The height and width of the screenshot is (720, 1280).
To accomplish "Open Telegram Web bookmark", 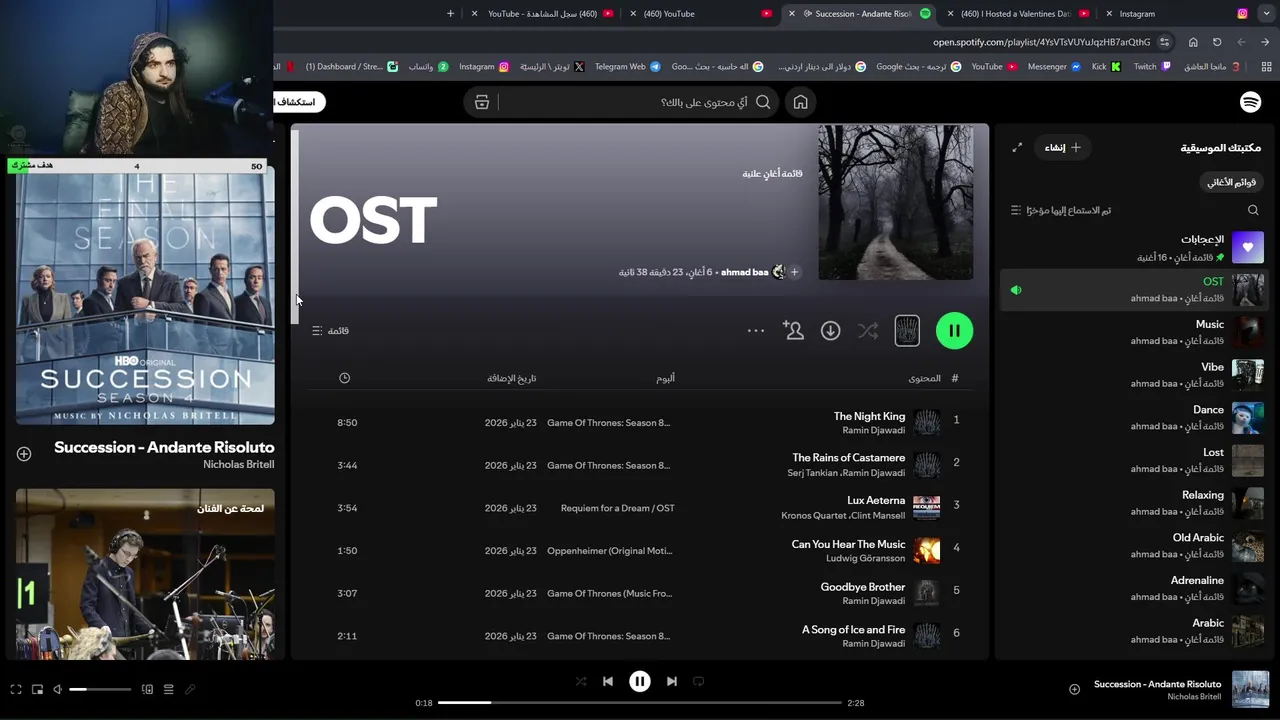I will pos(627,67).
